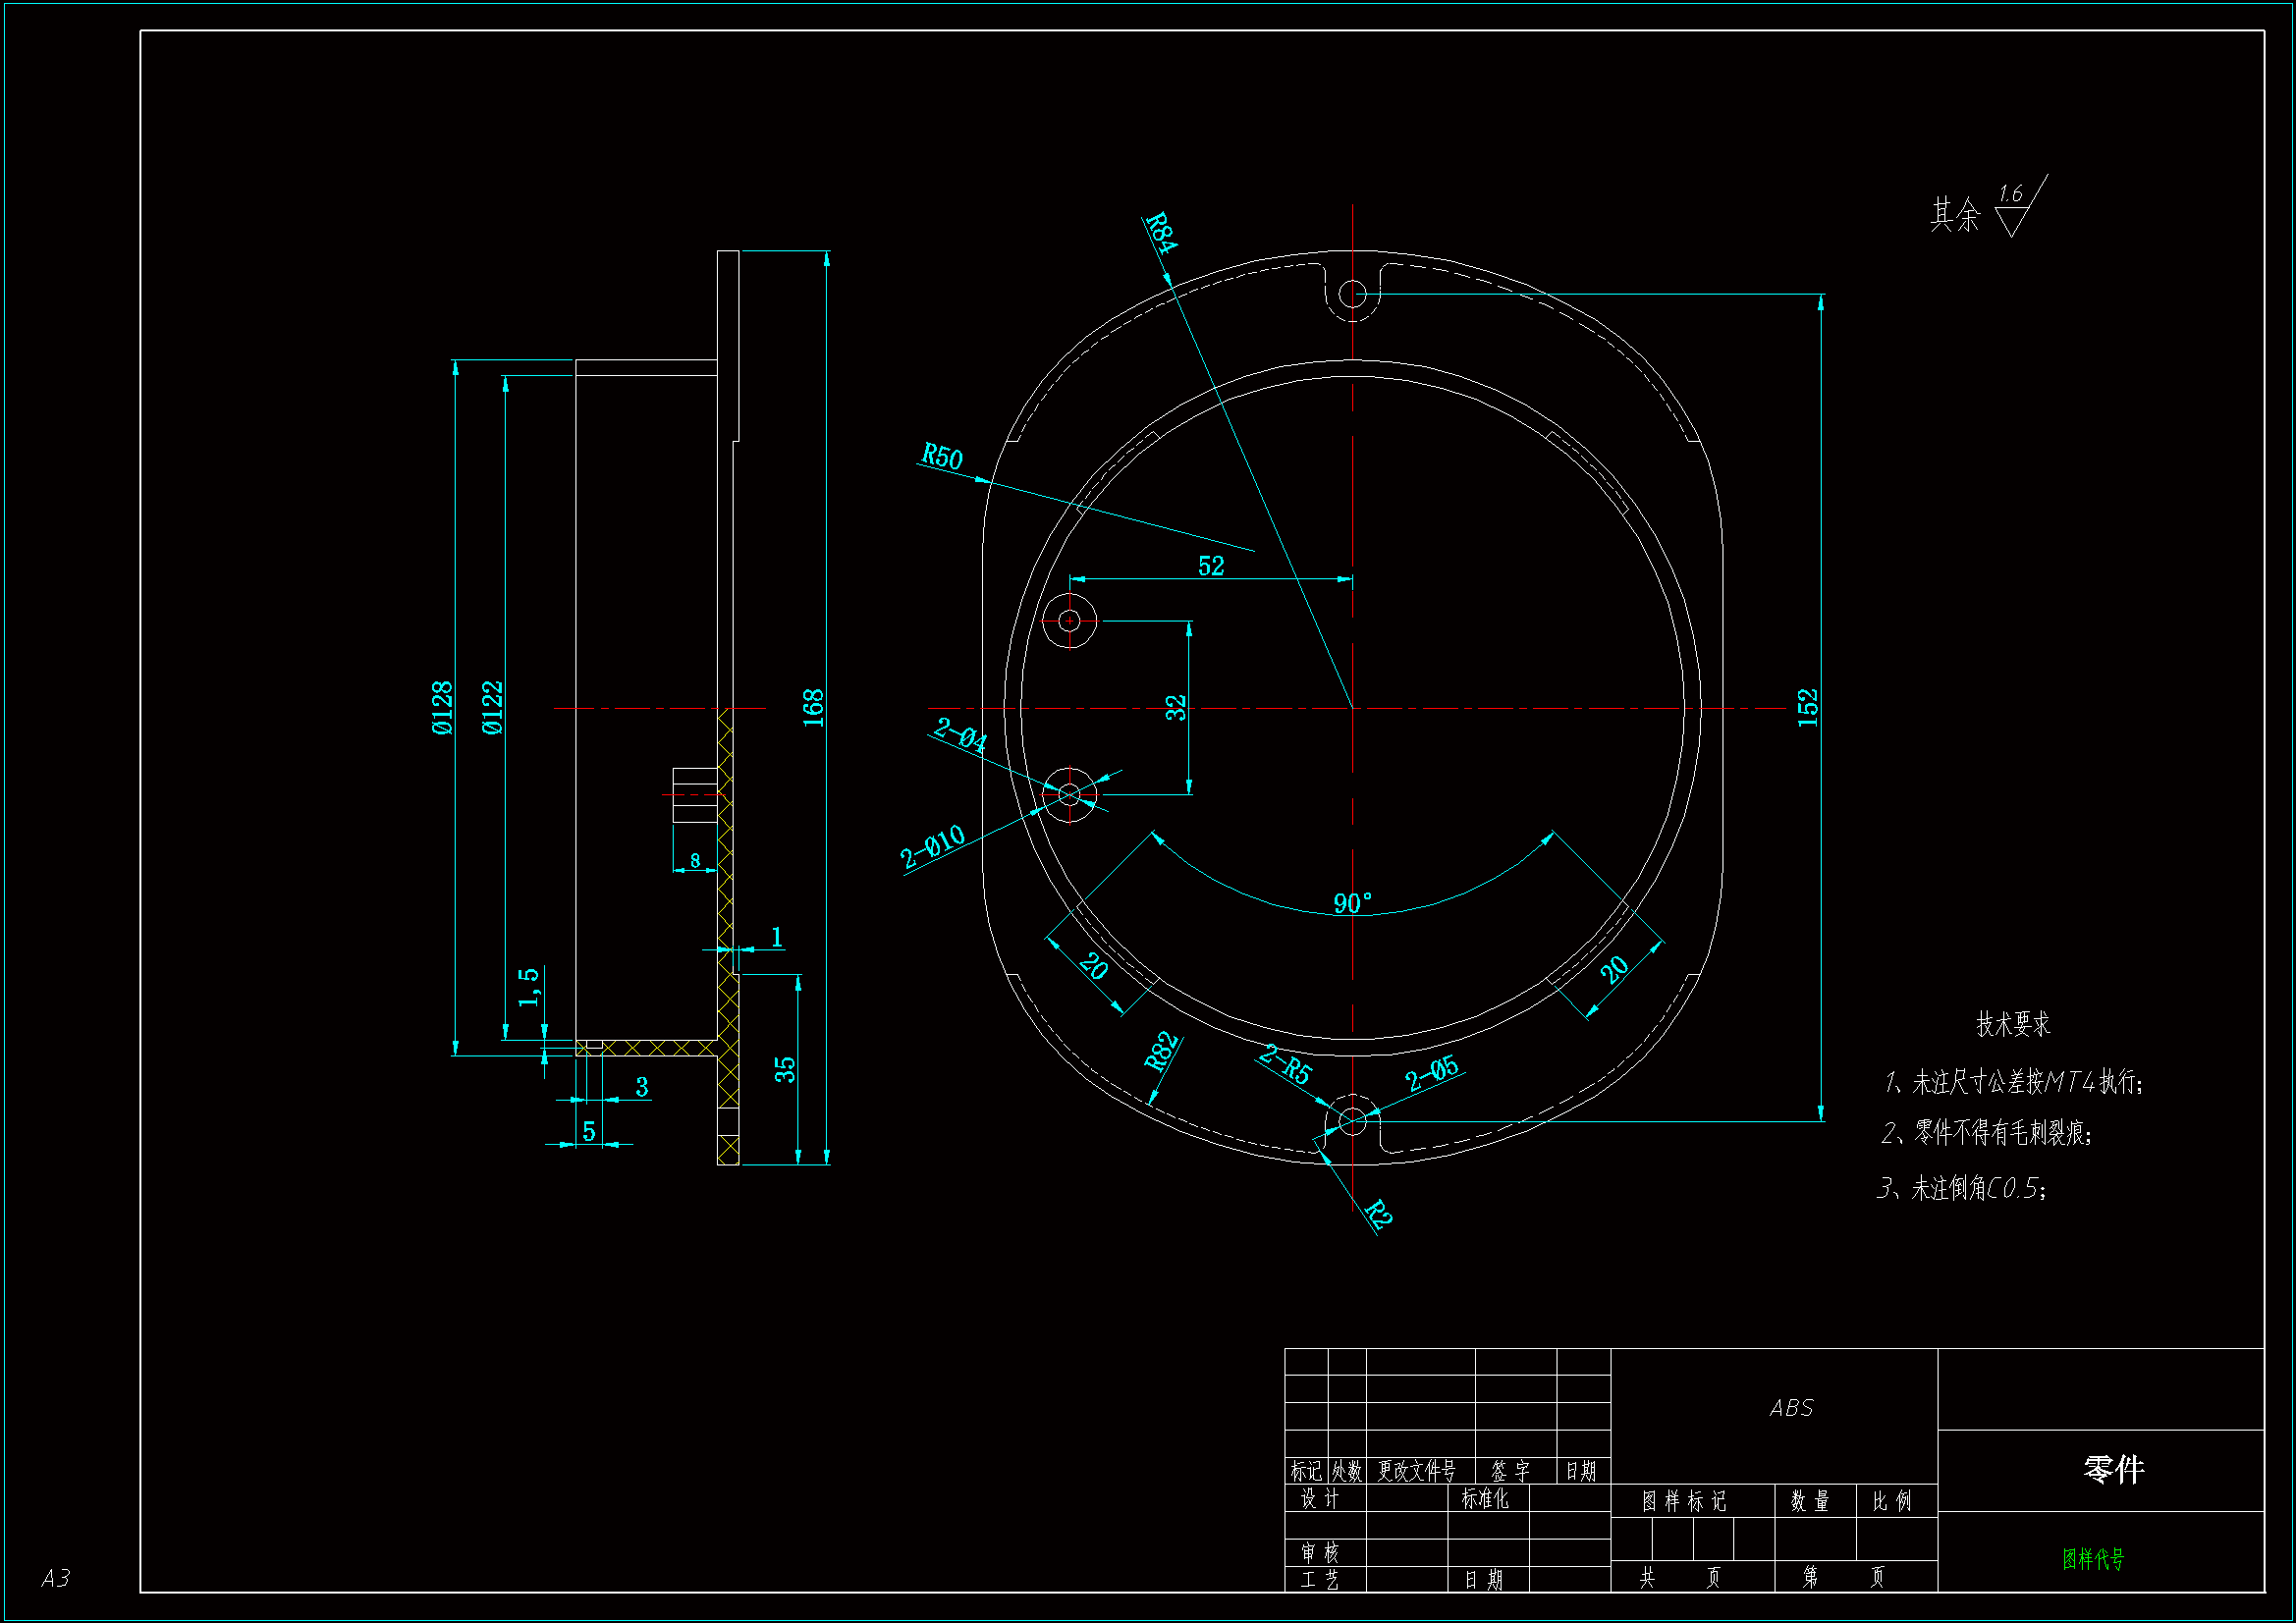
Task: Click the ABS material cell in title block
Action: [x=1790, y=1409]
